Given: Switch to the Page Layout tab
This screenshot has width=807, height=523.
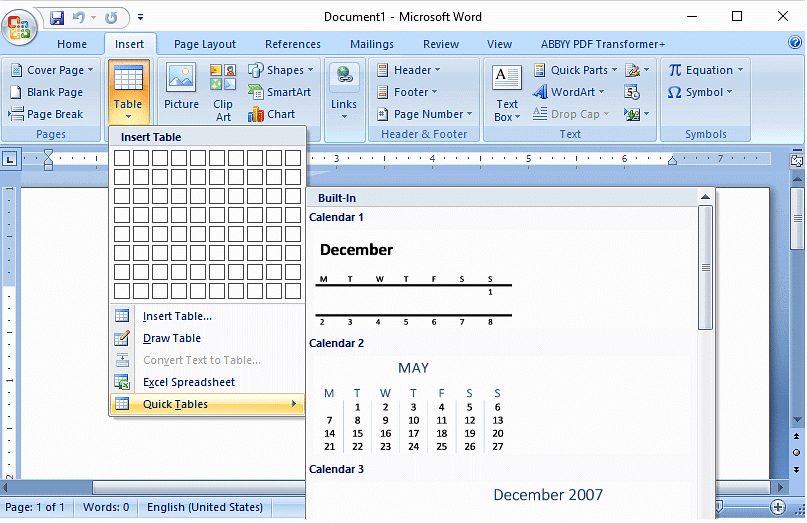Looking at the screenshot, I should coord(205,44).
